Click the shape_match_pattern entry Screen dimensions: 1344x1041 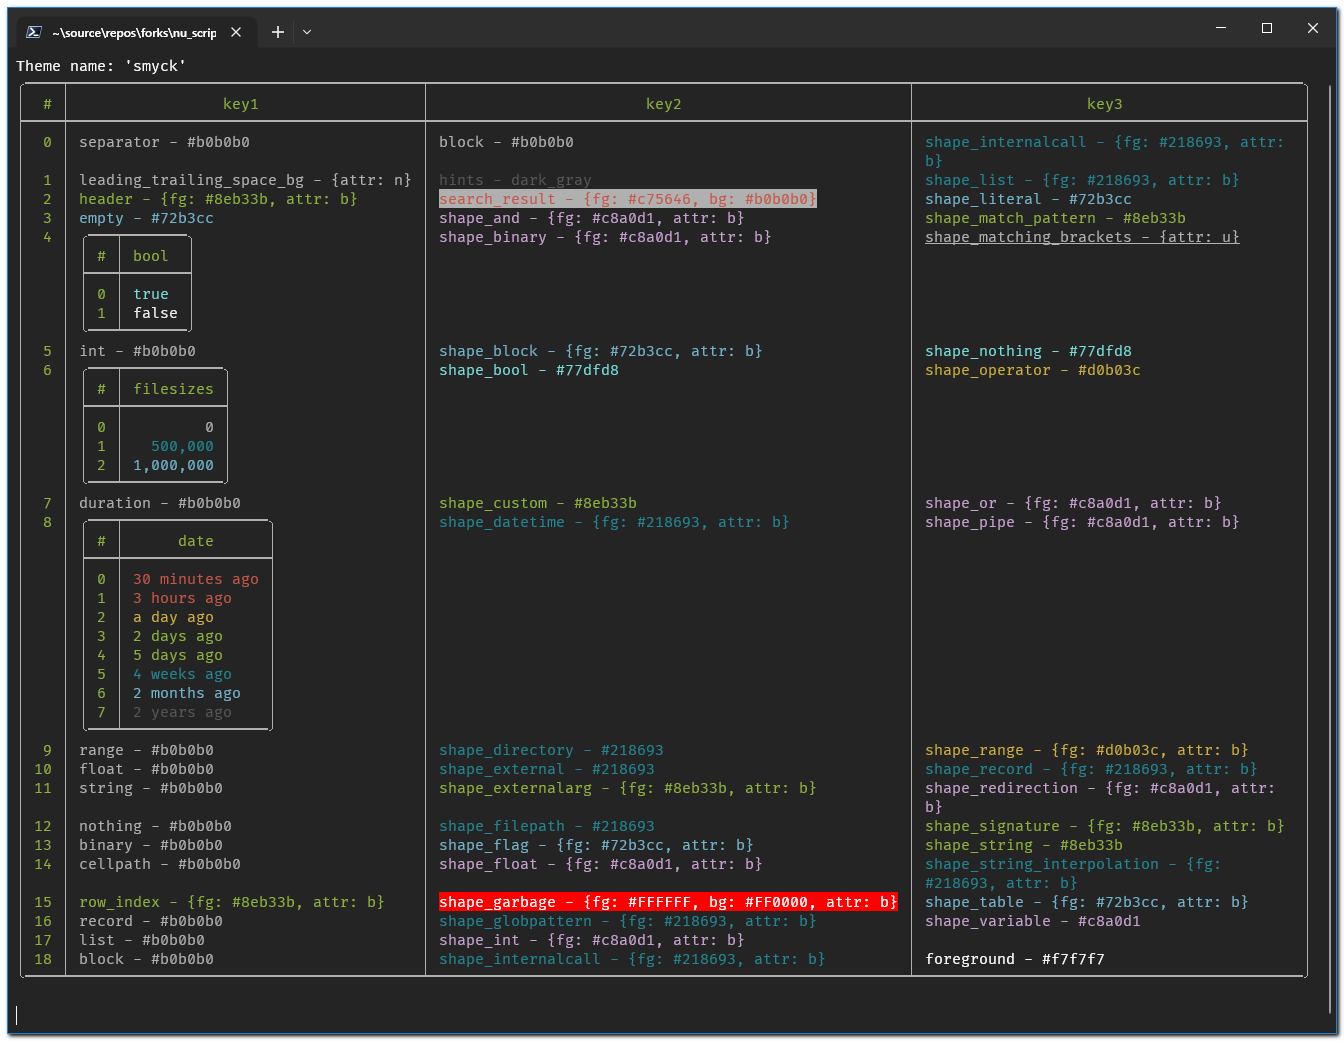click(1055, 218)
